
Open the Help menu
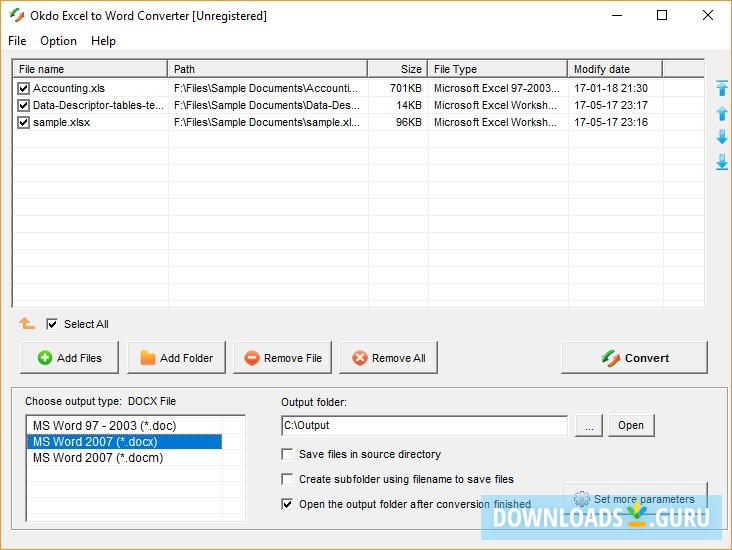103,41
